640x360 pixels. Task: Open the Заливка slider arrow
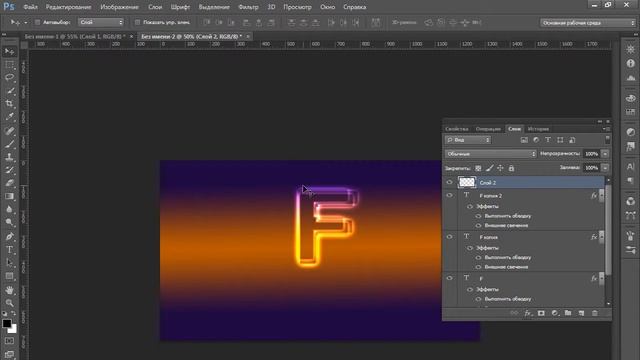(605, 168)
